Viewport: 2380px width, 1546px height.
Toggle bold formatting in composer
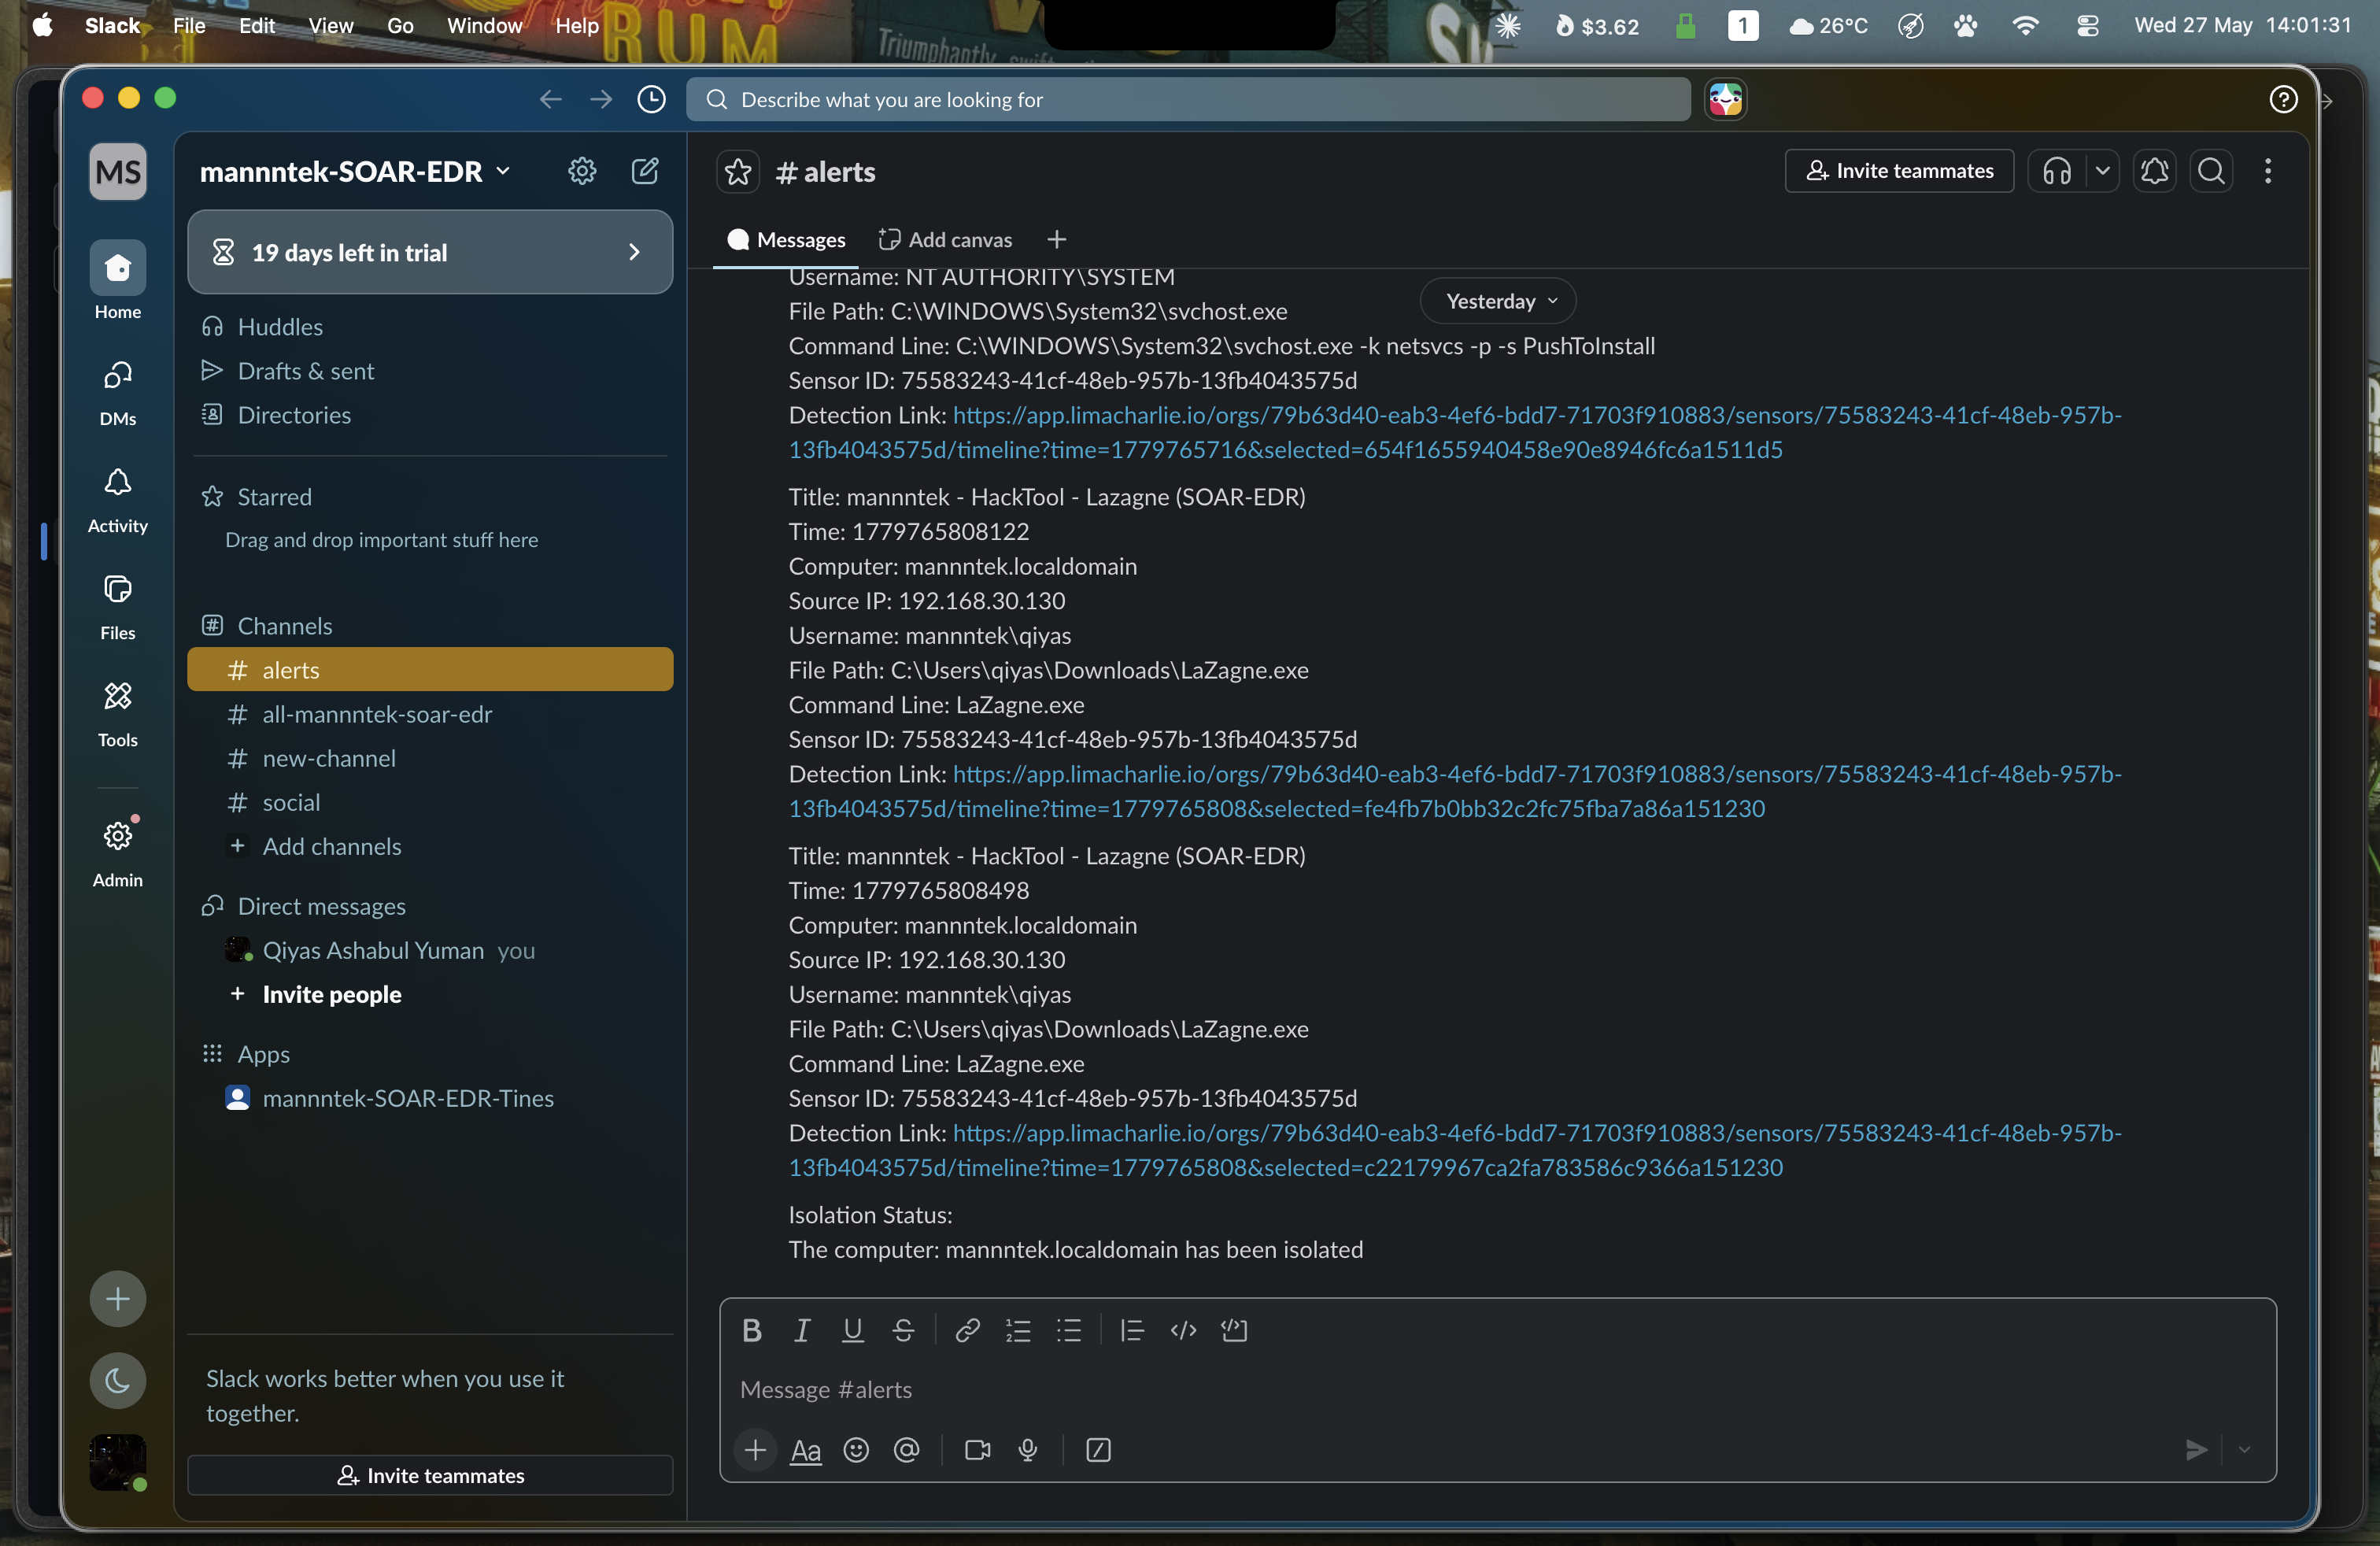coord(752,1330)
